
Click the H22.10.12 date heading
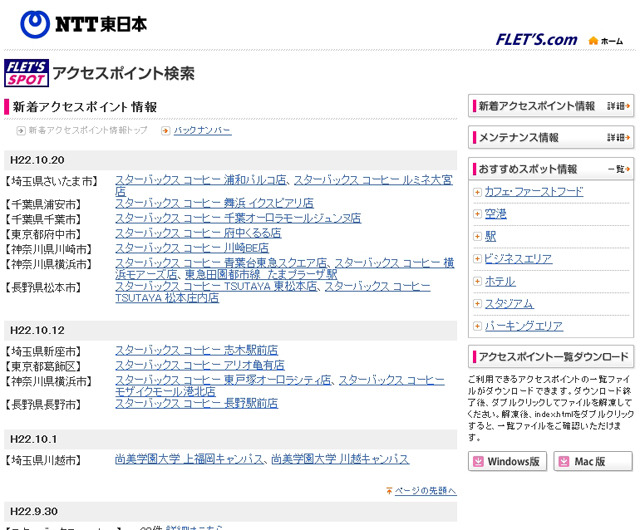pos(37,330)
